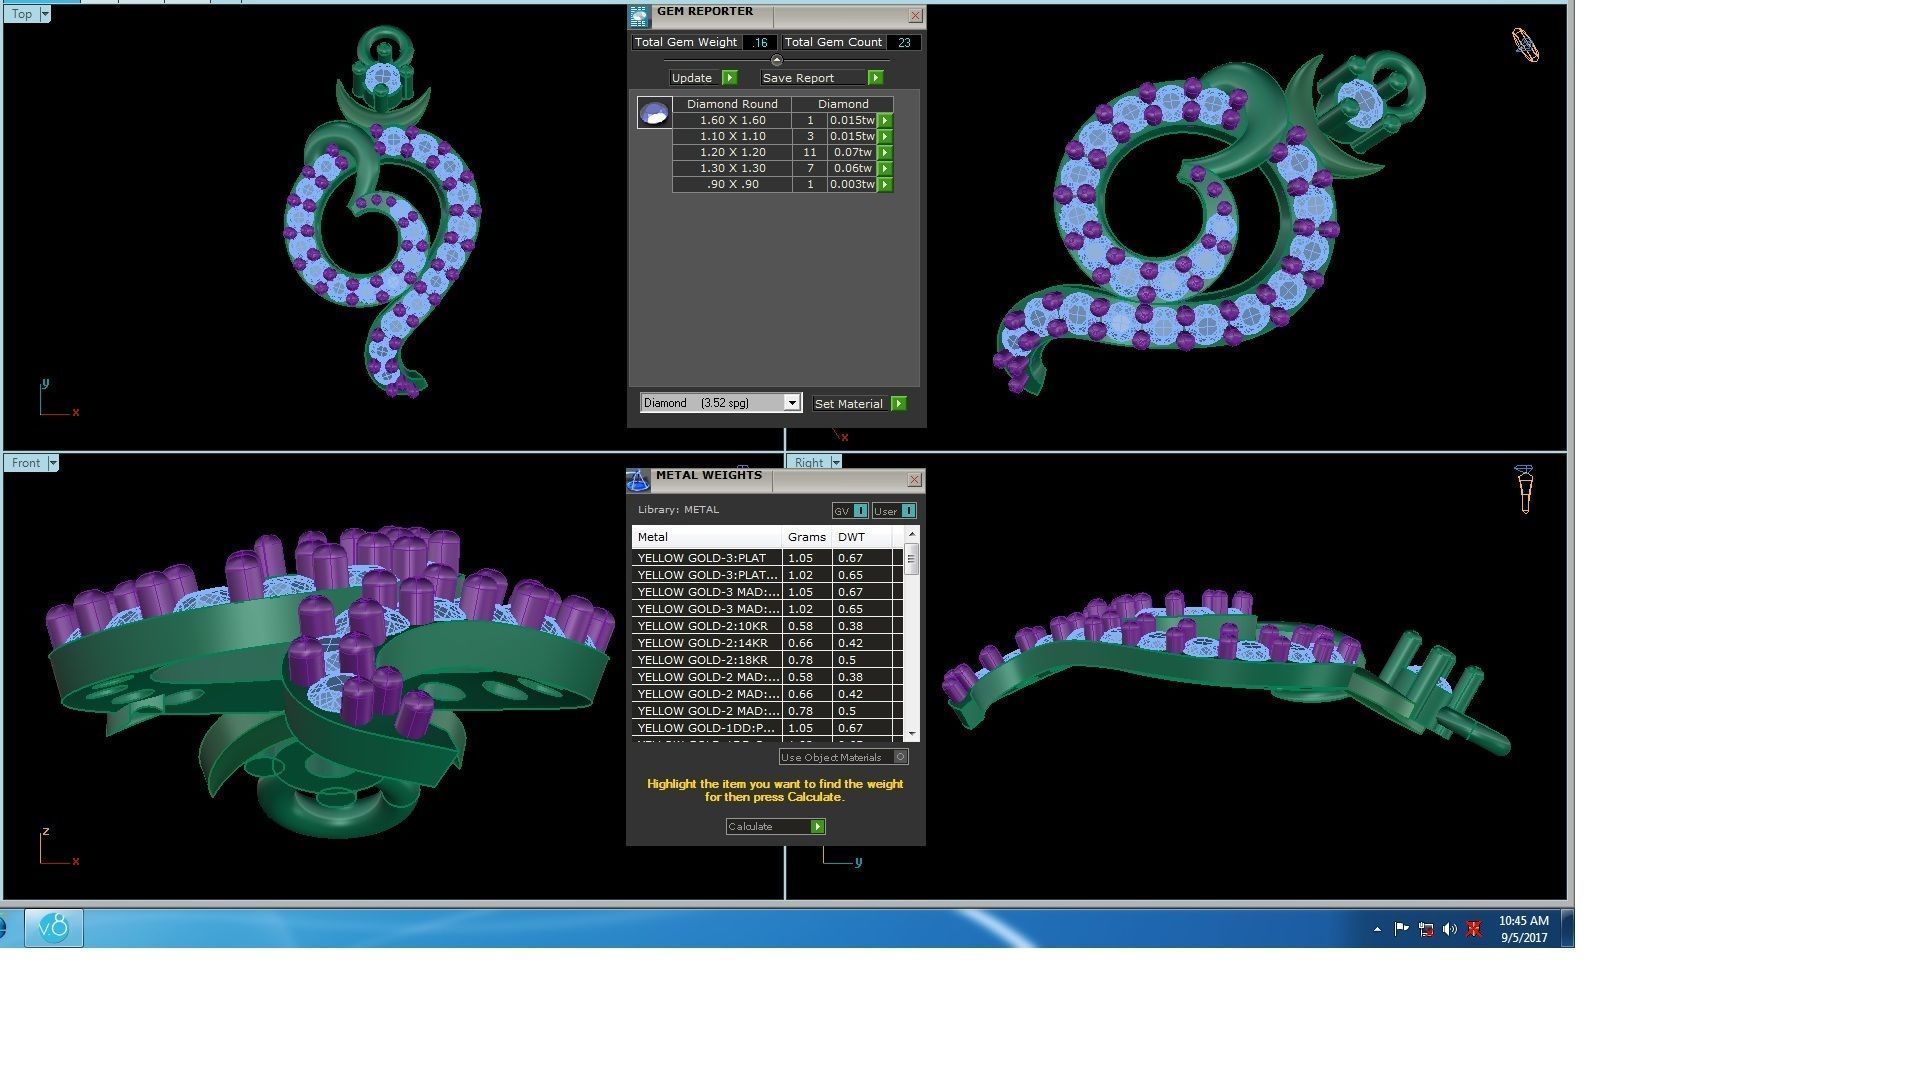Click the Metal Weights scale icon

[638, 481]
